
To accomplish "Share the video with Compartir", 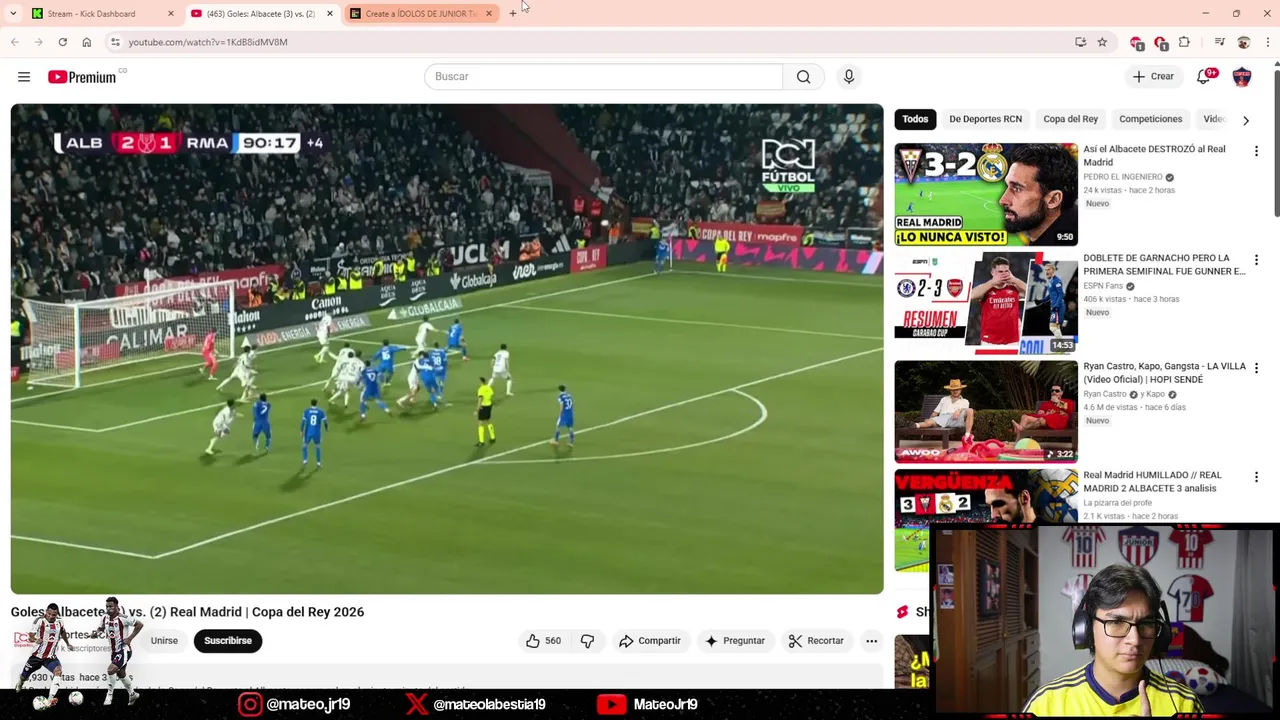I will 650,641.
